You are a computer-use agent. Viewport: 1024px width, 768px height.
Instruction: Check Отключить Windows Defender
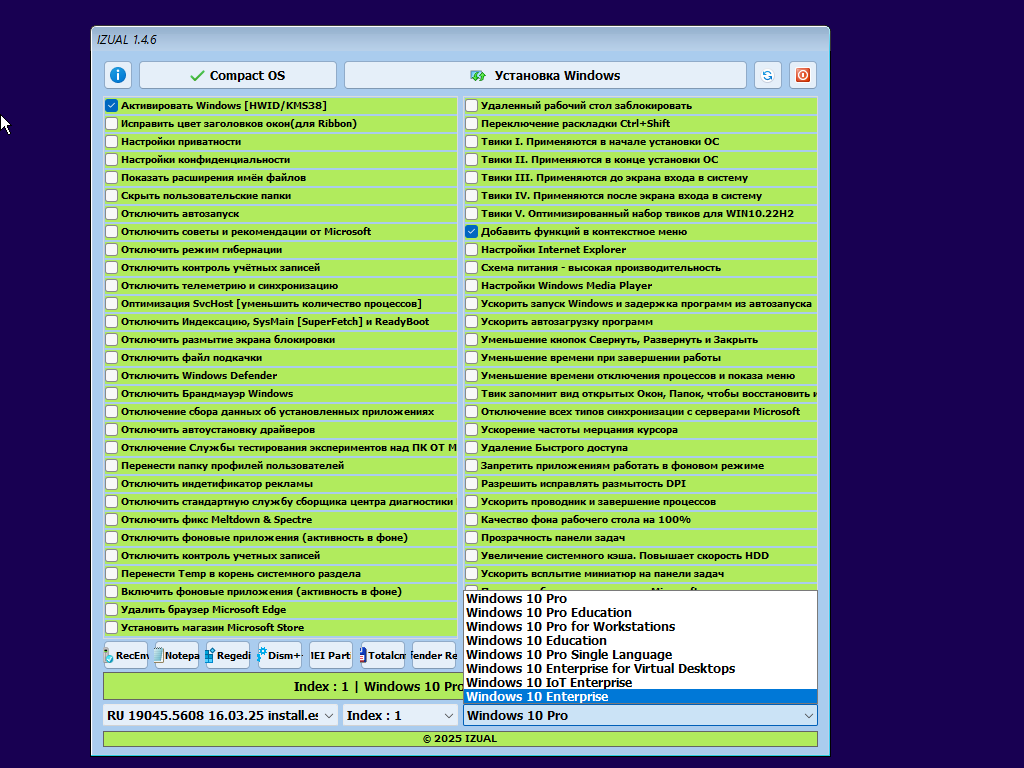pyautogui.click(x=112, y=376)
